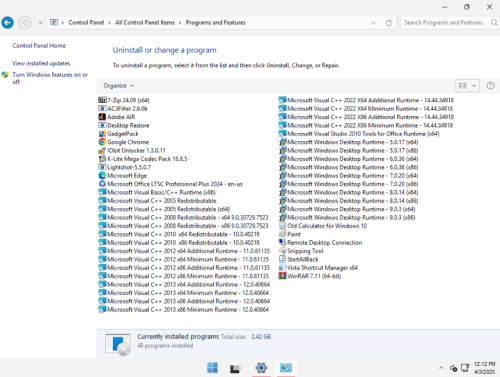Select the 7-Zip 24.09 program icon
The height and width of the screenshot is (377, 500).
click(102, 100)
